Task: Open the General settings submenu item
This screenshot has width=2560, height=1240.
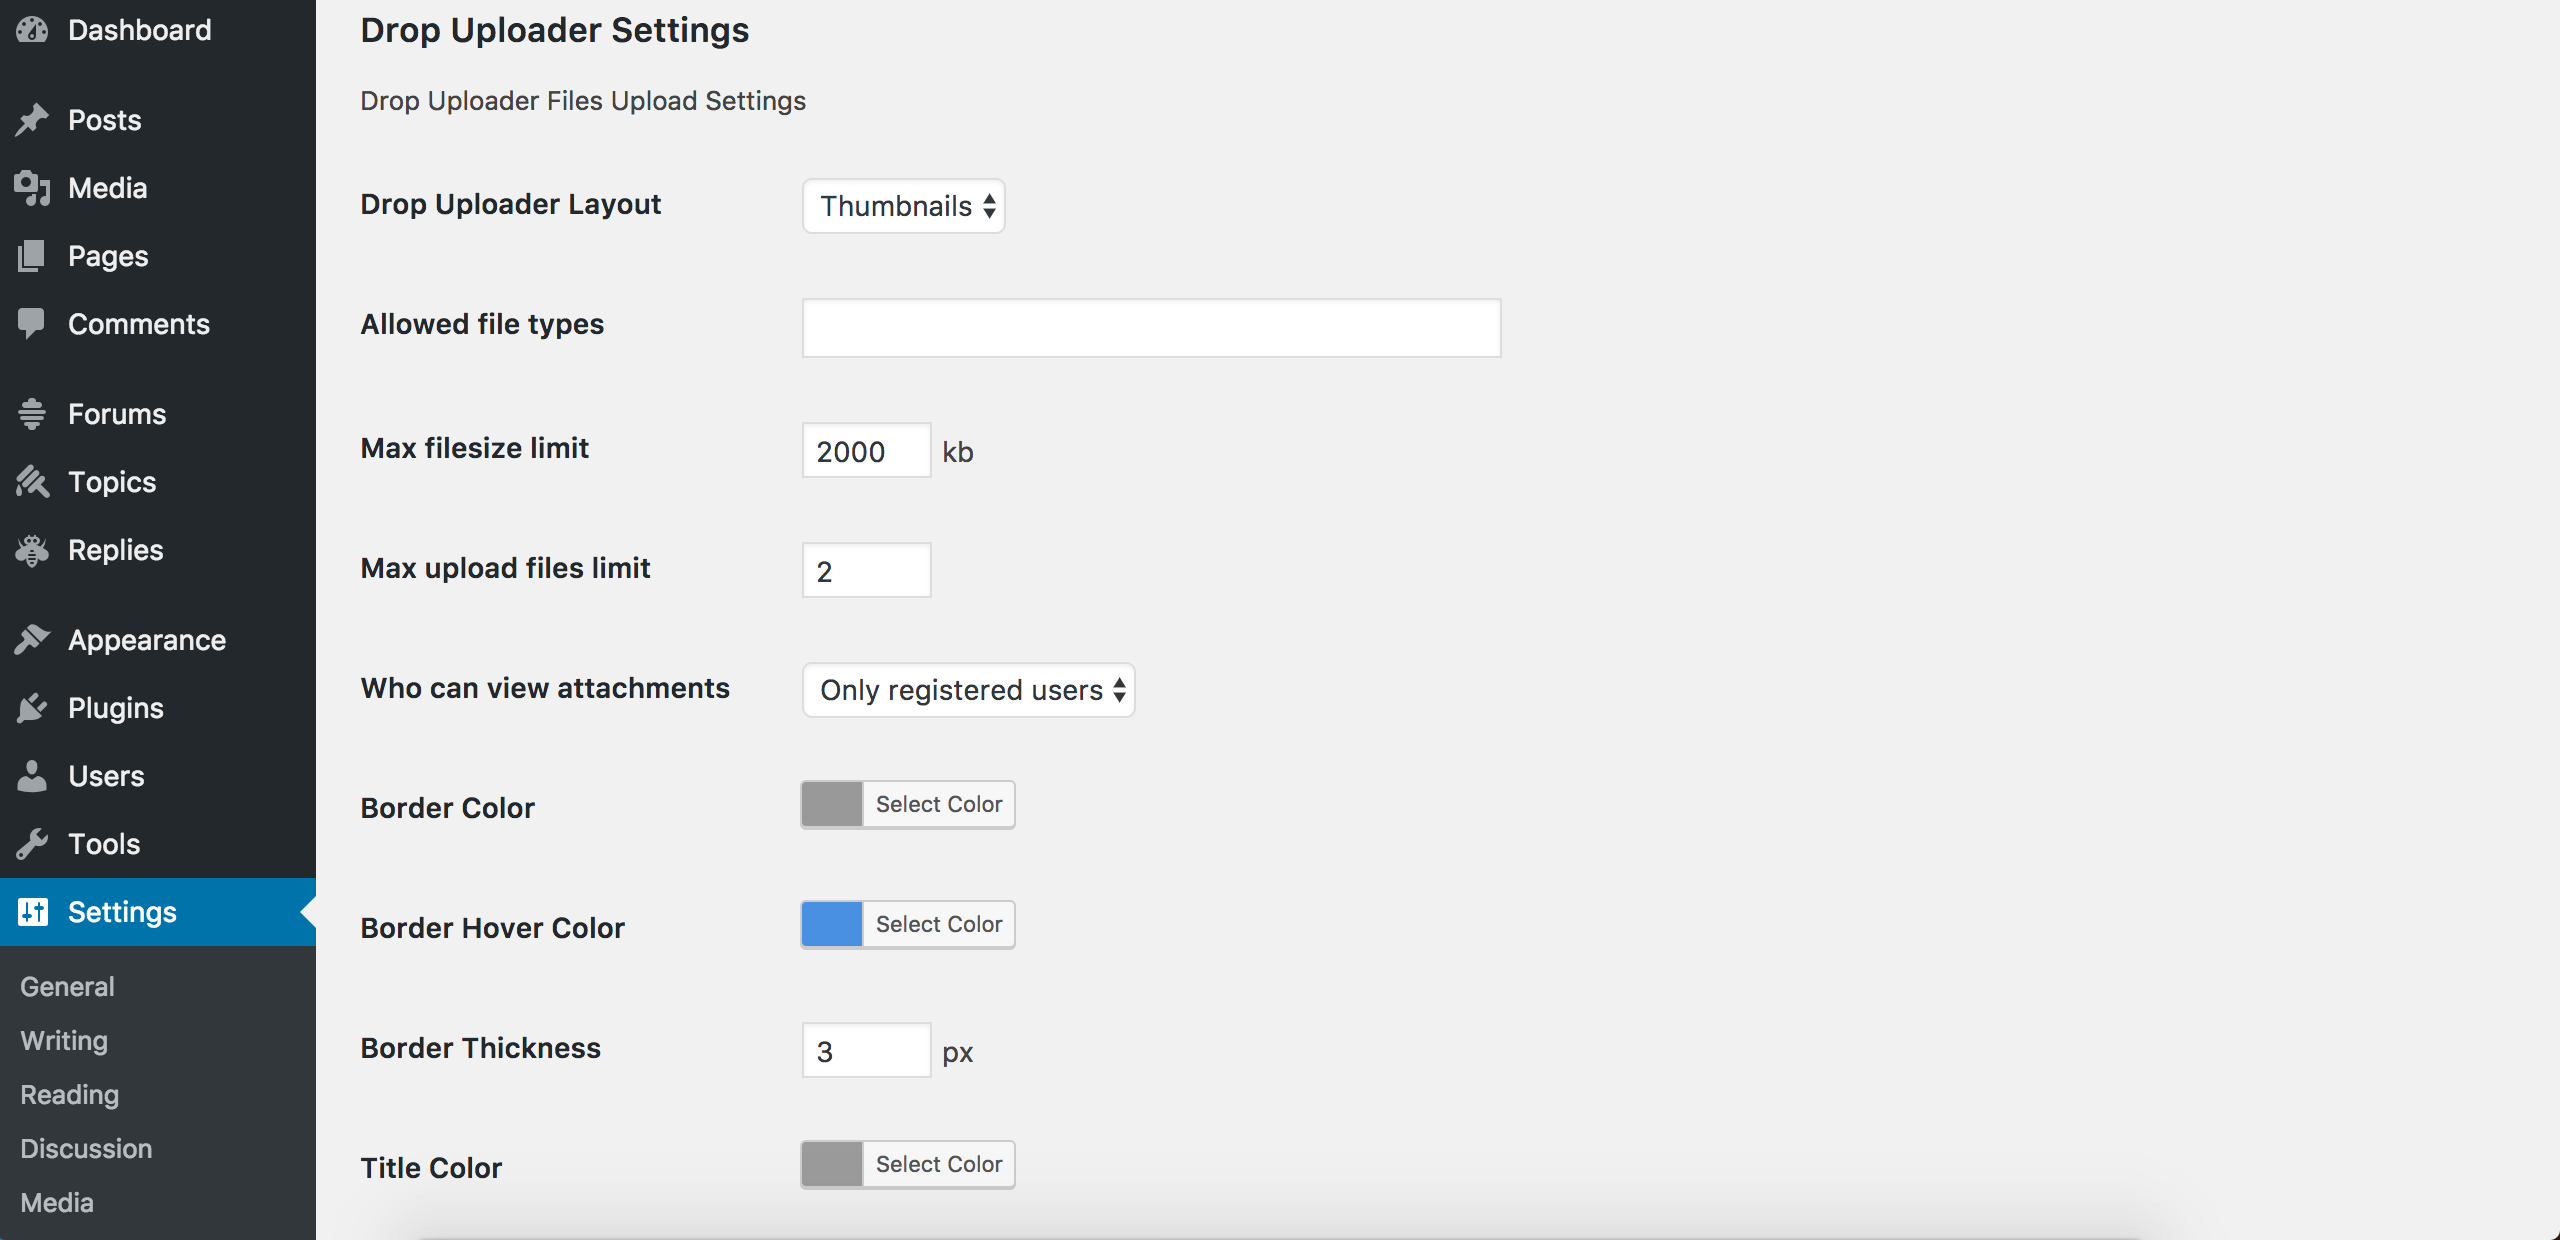Action: point(67,987)
